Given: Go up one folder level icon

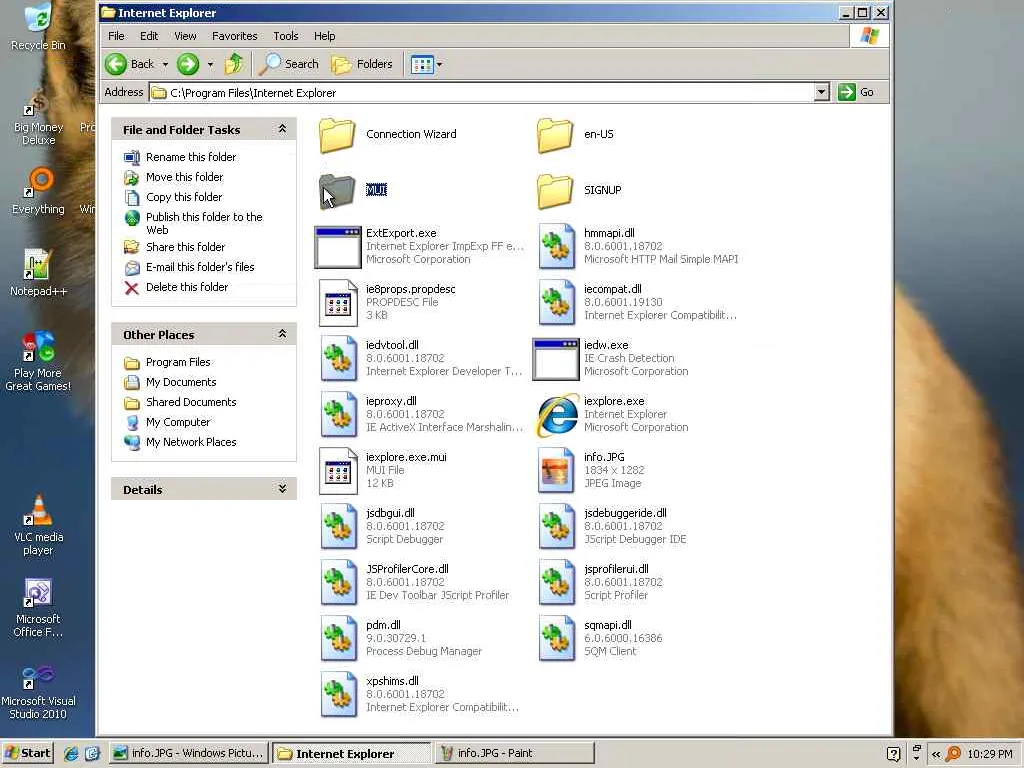Looking at the screenshot, I should click(234, 64).
